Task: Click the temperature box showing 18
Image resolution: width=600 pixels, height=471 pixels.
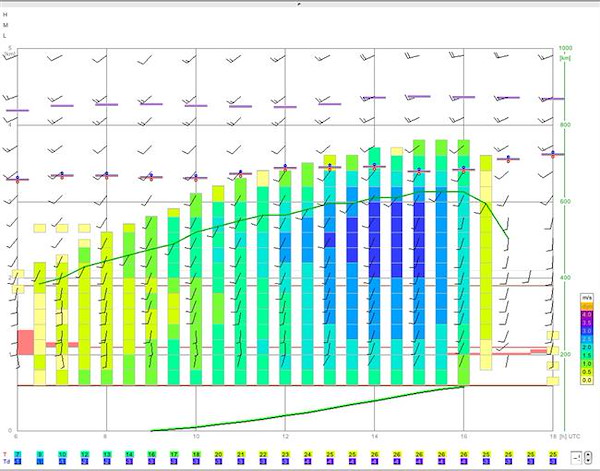Action: [x=196, y=454]
